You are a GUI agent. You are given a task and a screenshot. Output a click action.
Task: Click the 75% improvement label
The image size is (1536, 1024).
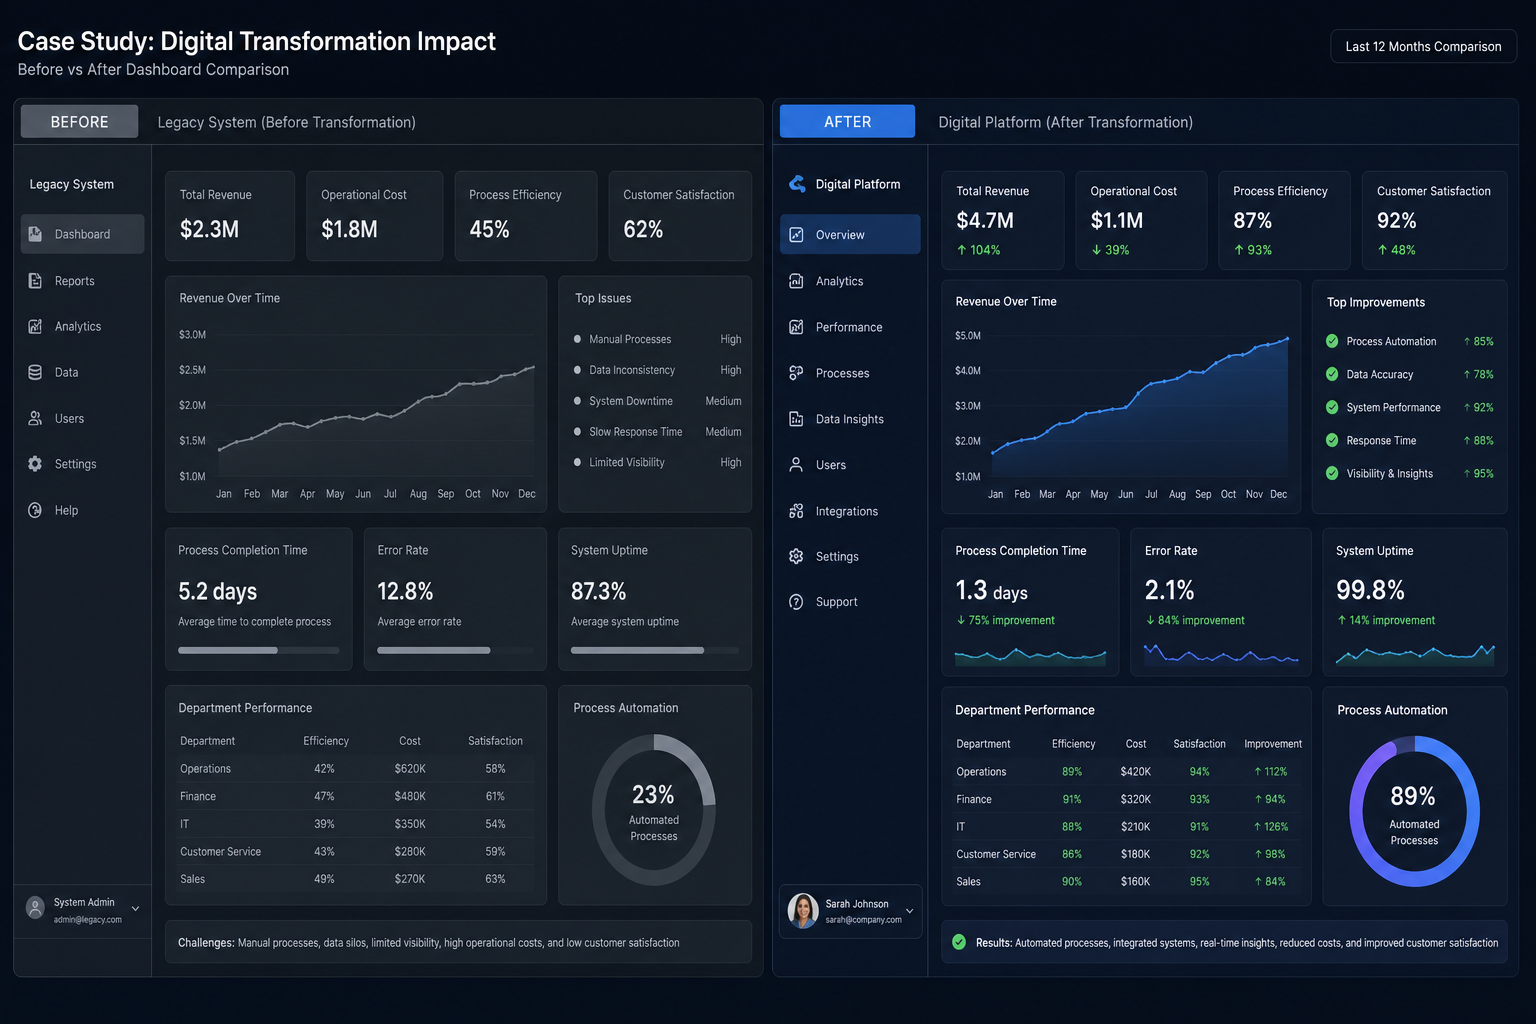(x=1006, y=620)
